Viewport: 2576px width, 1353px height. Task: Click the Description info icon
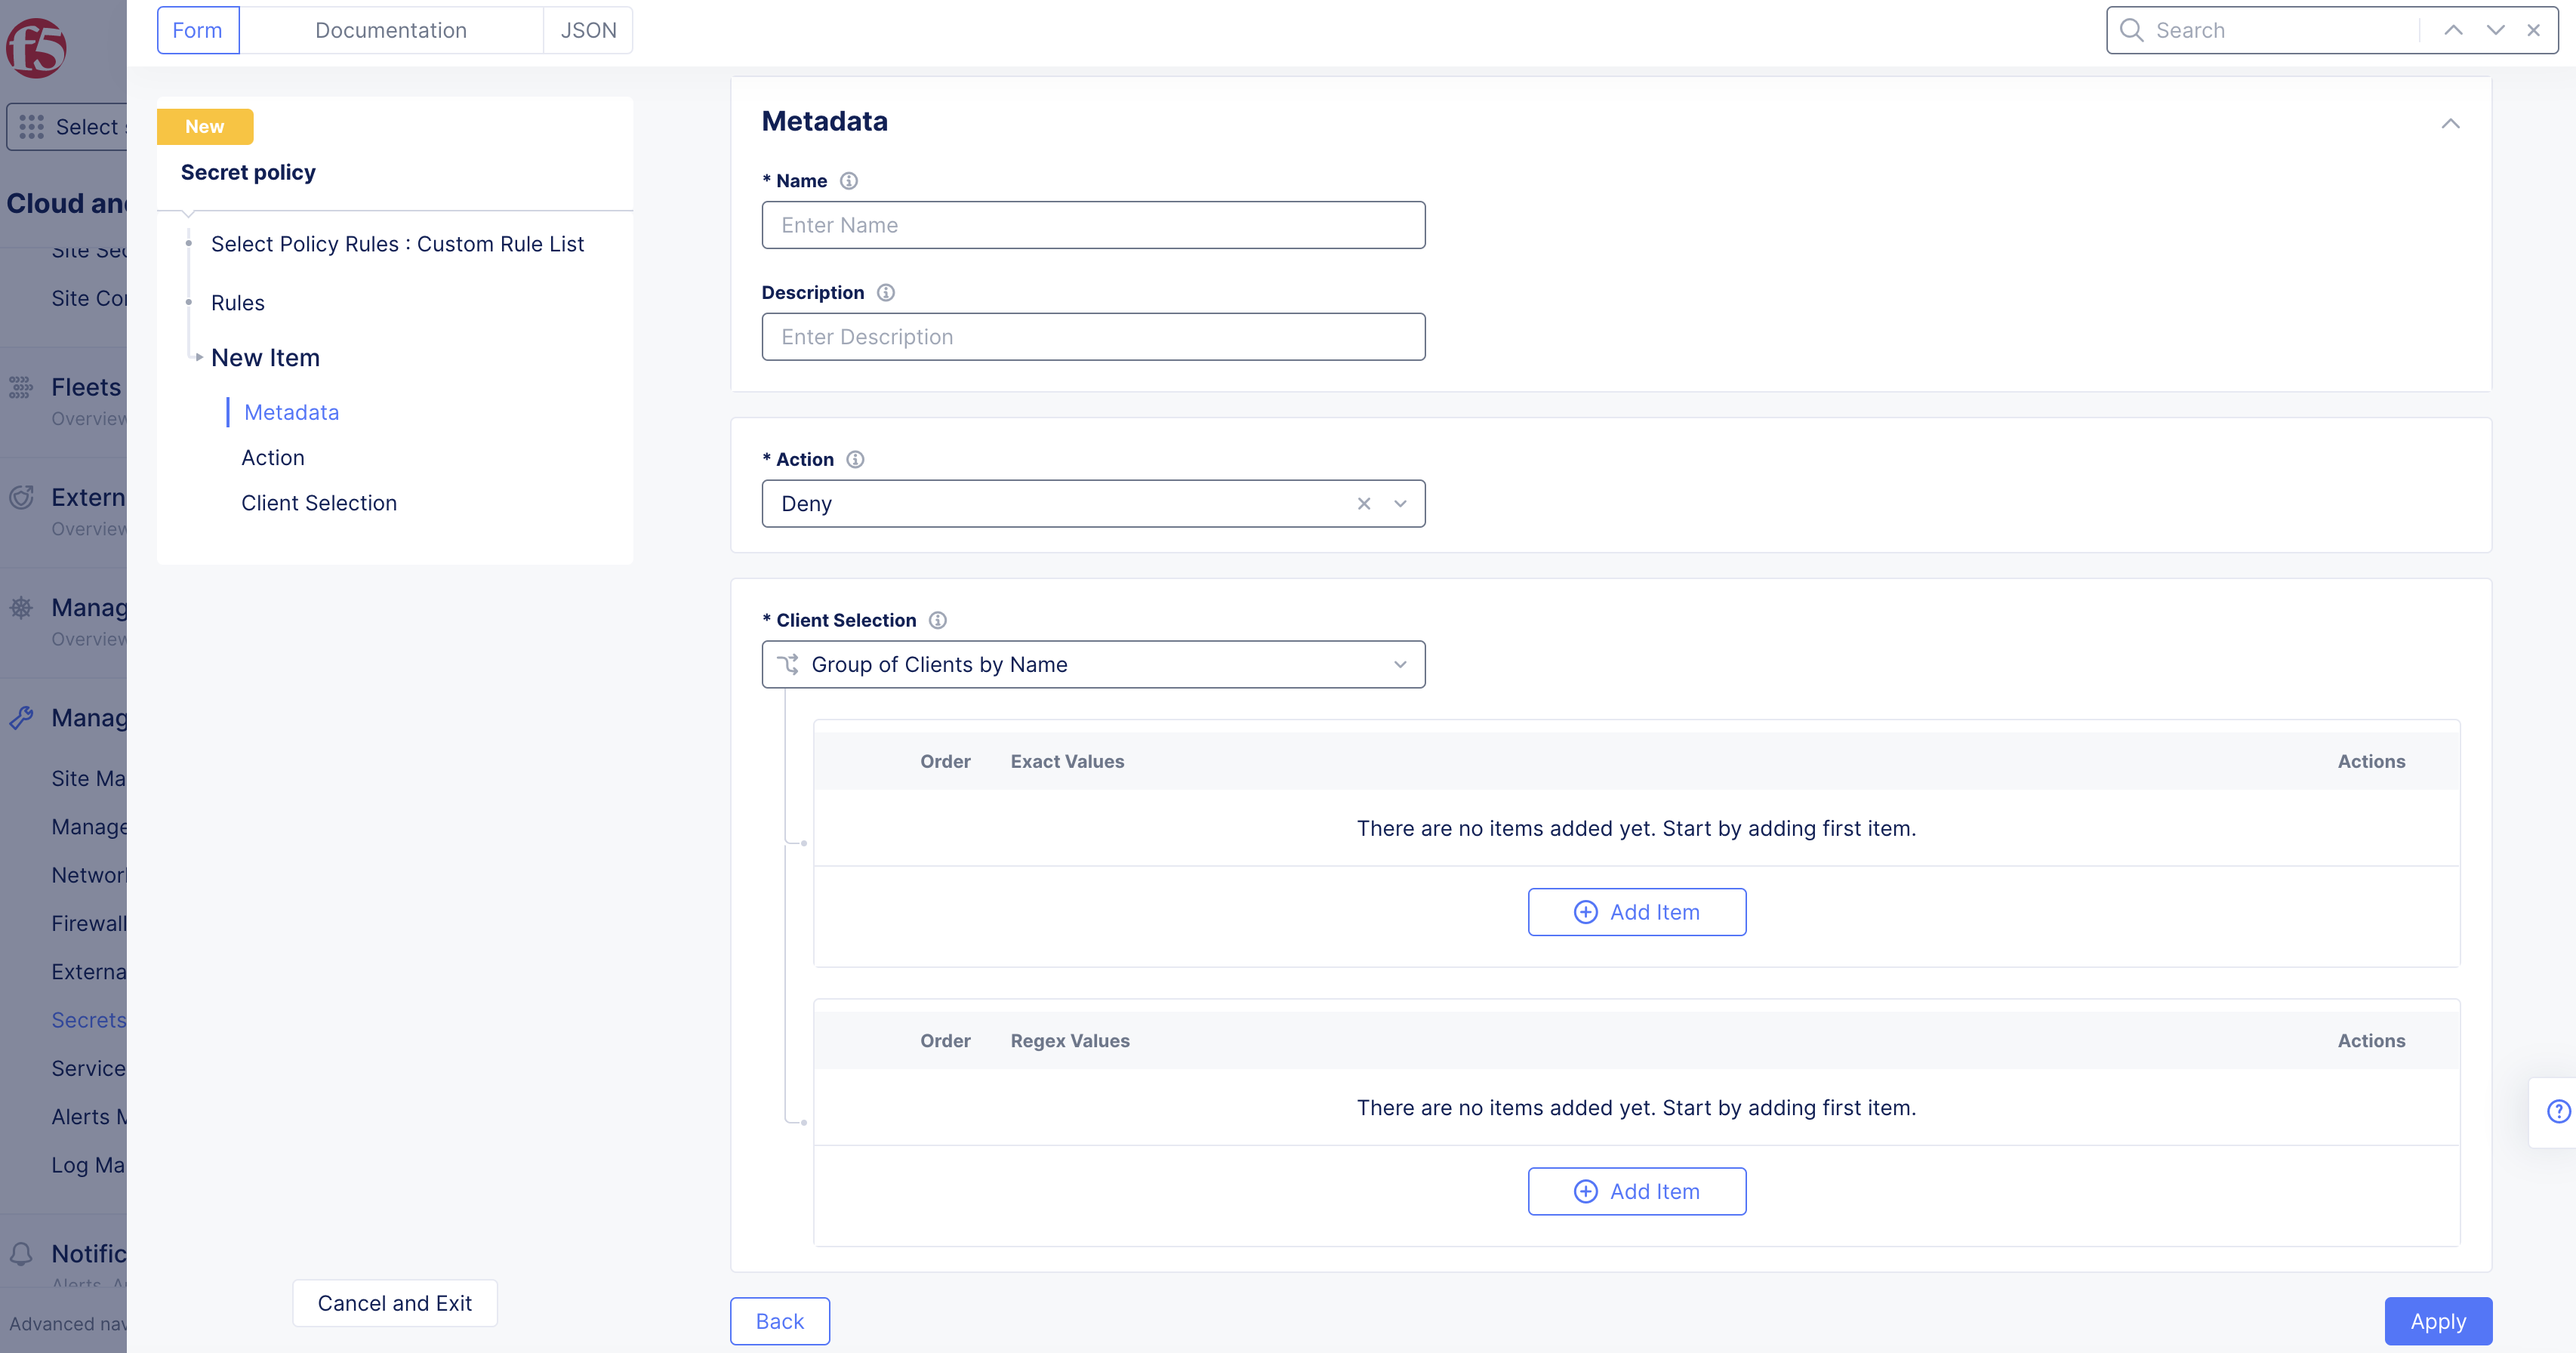885,292
